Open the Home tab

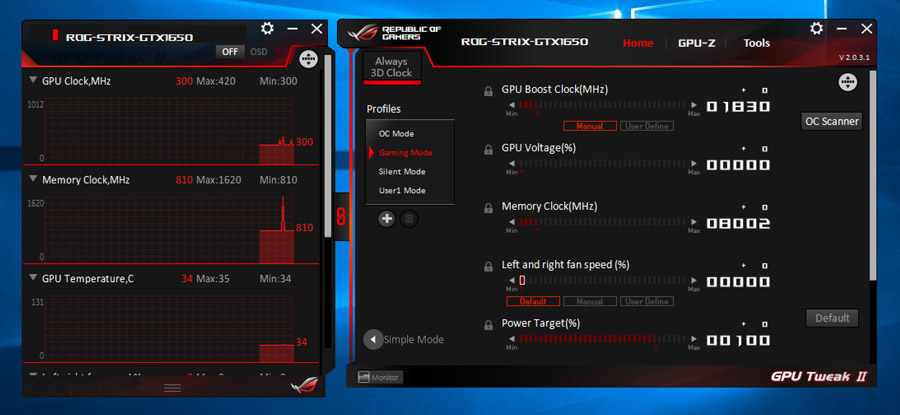pyautogui.click(x=638, y=43)
